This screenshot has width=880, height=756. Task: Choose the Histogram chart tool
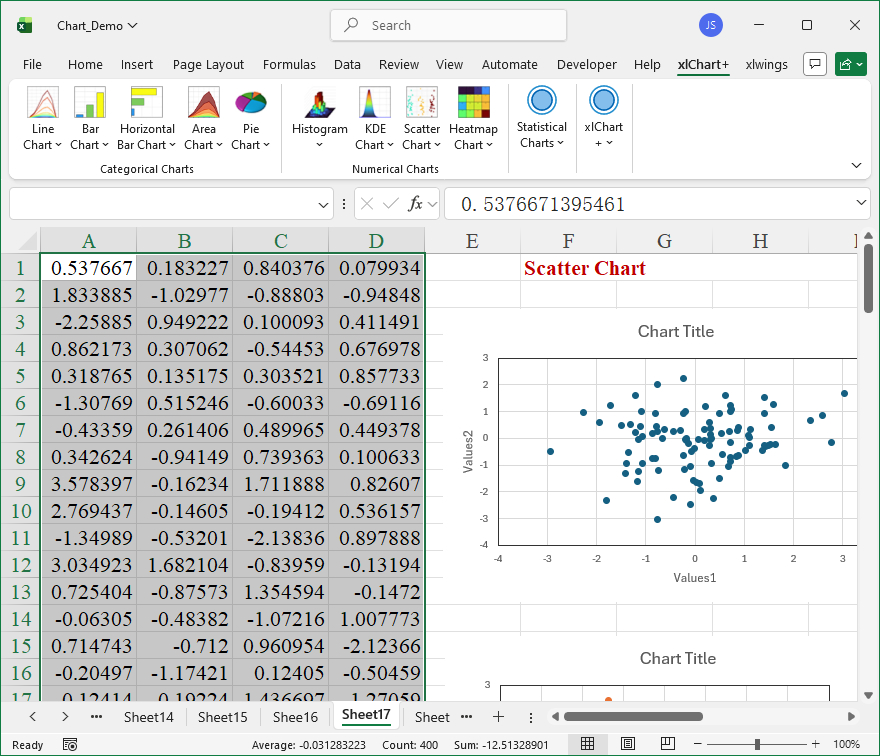coord(319,118)
